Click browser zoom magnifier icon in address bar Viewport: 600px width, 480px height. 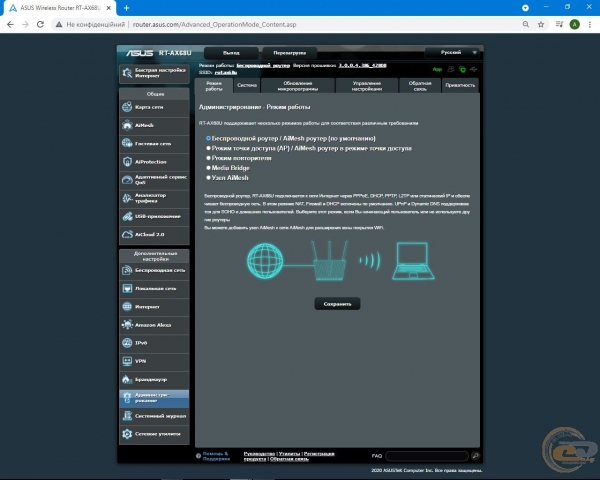[x=526, y=24]
